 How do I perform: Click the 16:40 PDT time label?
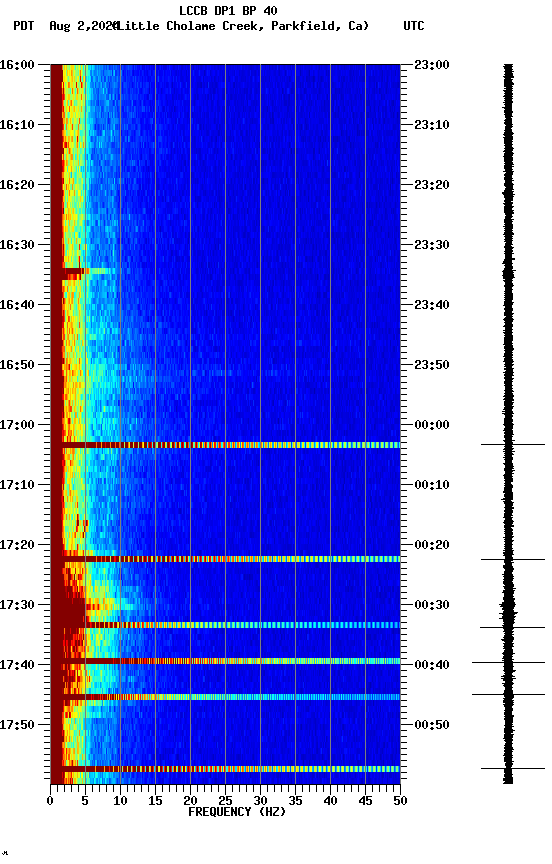point(17,305)
